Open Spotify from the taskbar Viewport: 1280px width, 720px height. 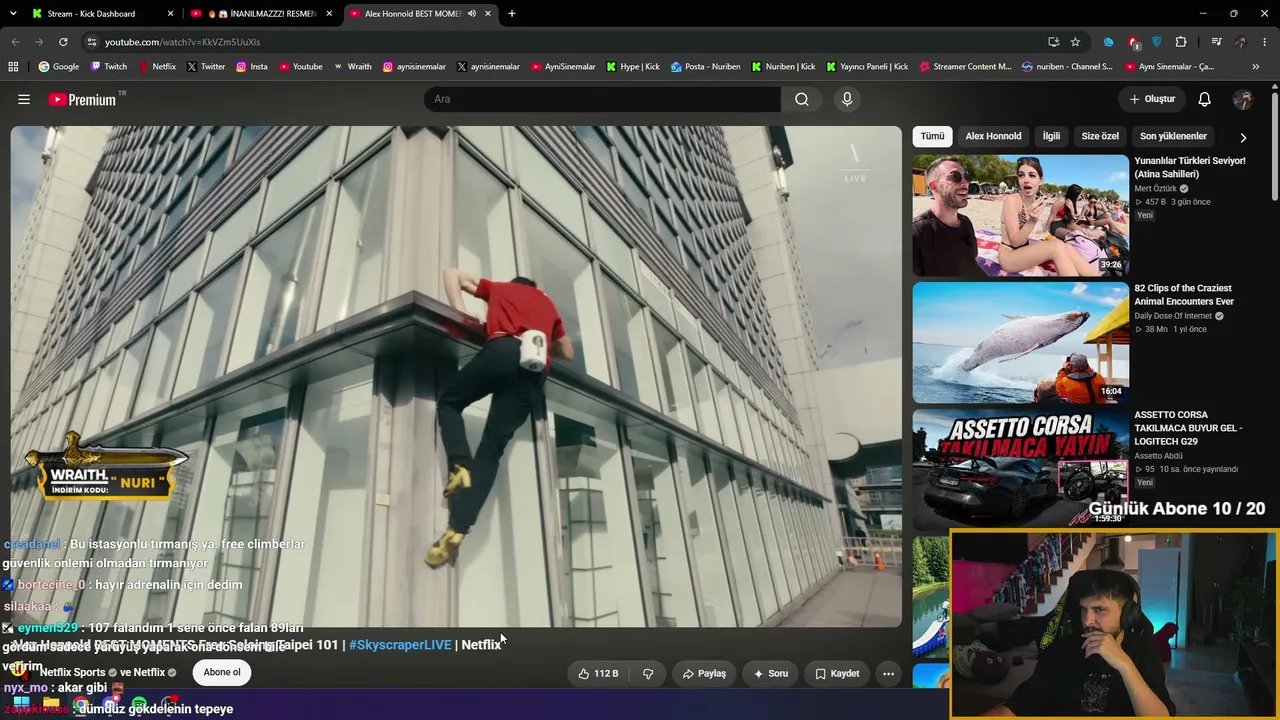tap(139, 704)
